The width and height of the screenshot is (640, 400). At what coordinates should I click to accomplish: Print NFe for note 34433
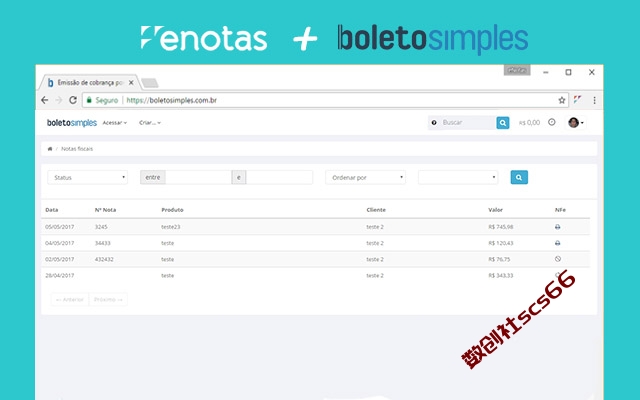[x=558, y=243]
